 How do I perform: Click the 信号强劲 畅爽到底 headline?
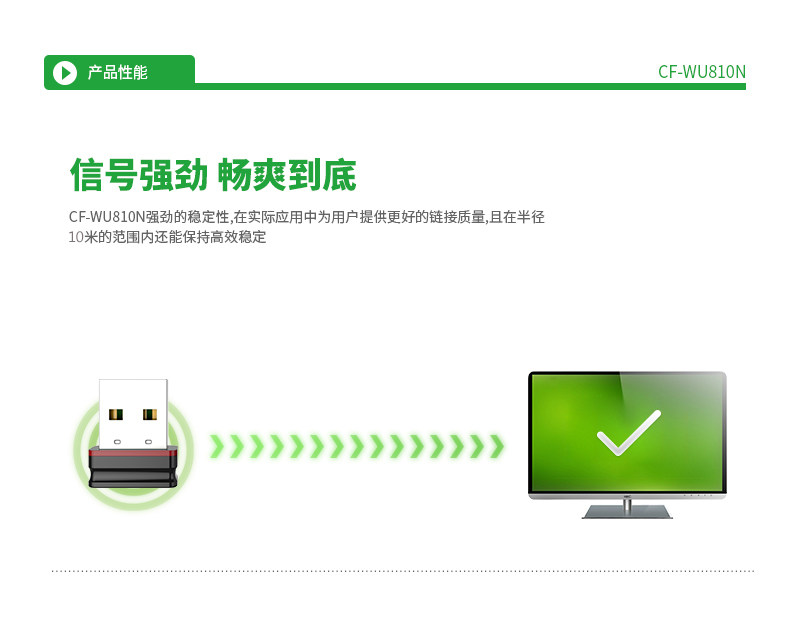(x=213, y=175)
